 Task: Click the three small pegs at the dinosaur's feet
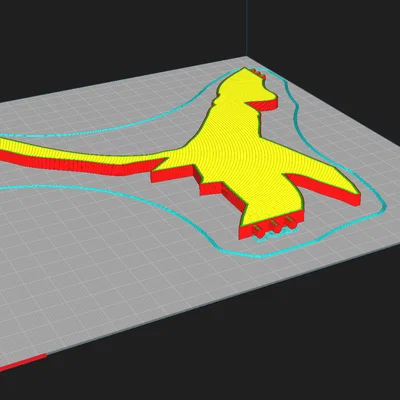(x=275, y=227)
